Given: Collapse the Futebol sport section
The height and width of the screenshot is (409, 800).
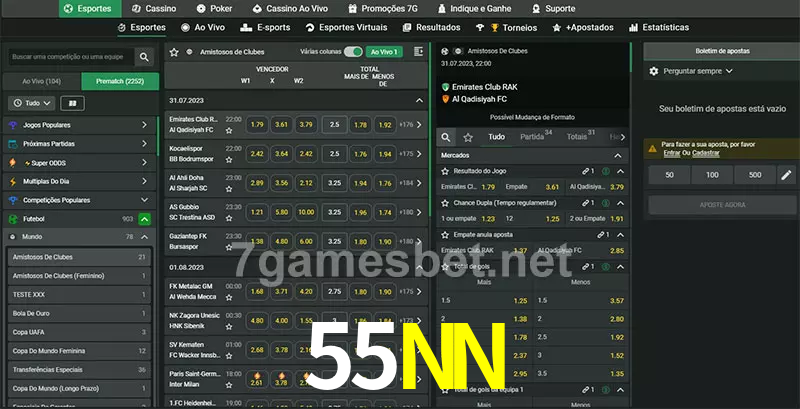Looking at the screenshot, I should tap(145, 218).
